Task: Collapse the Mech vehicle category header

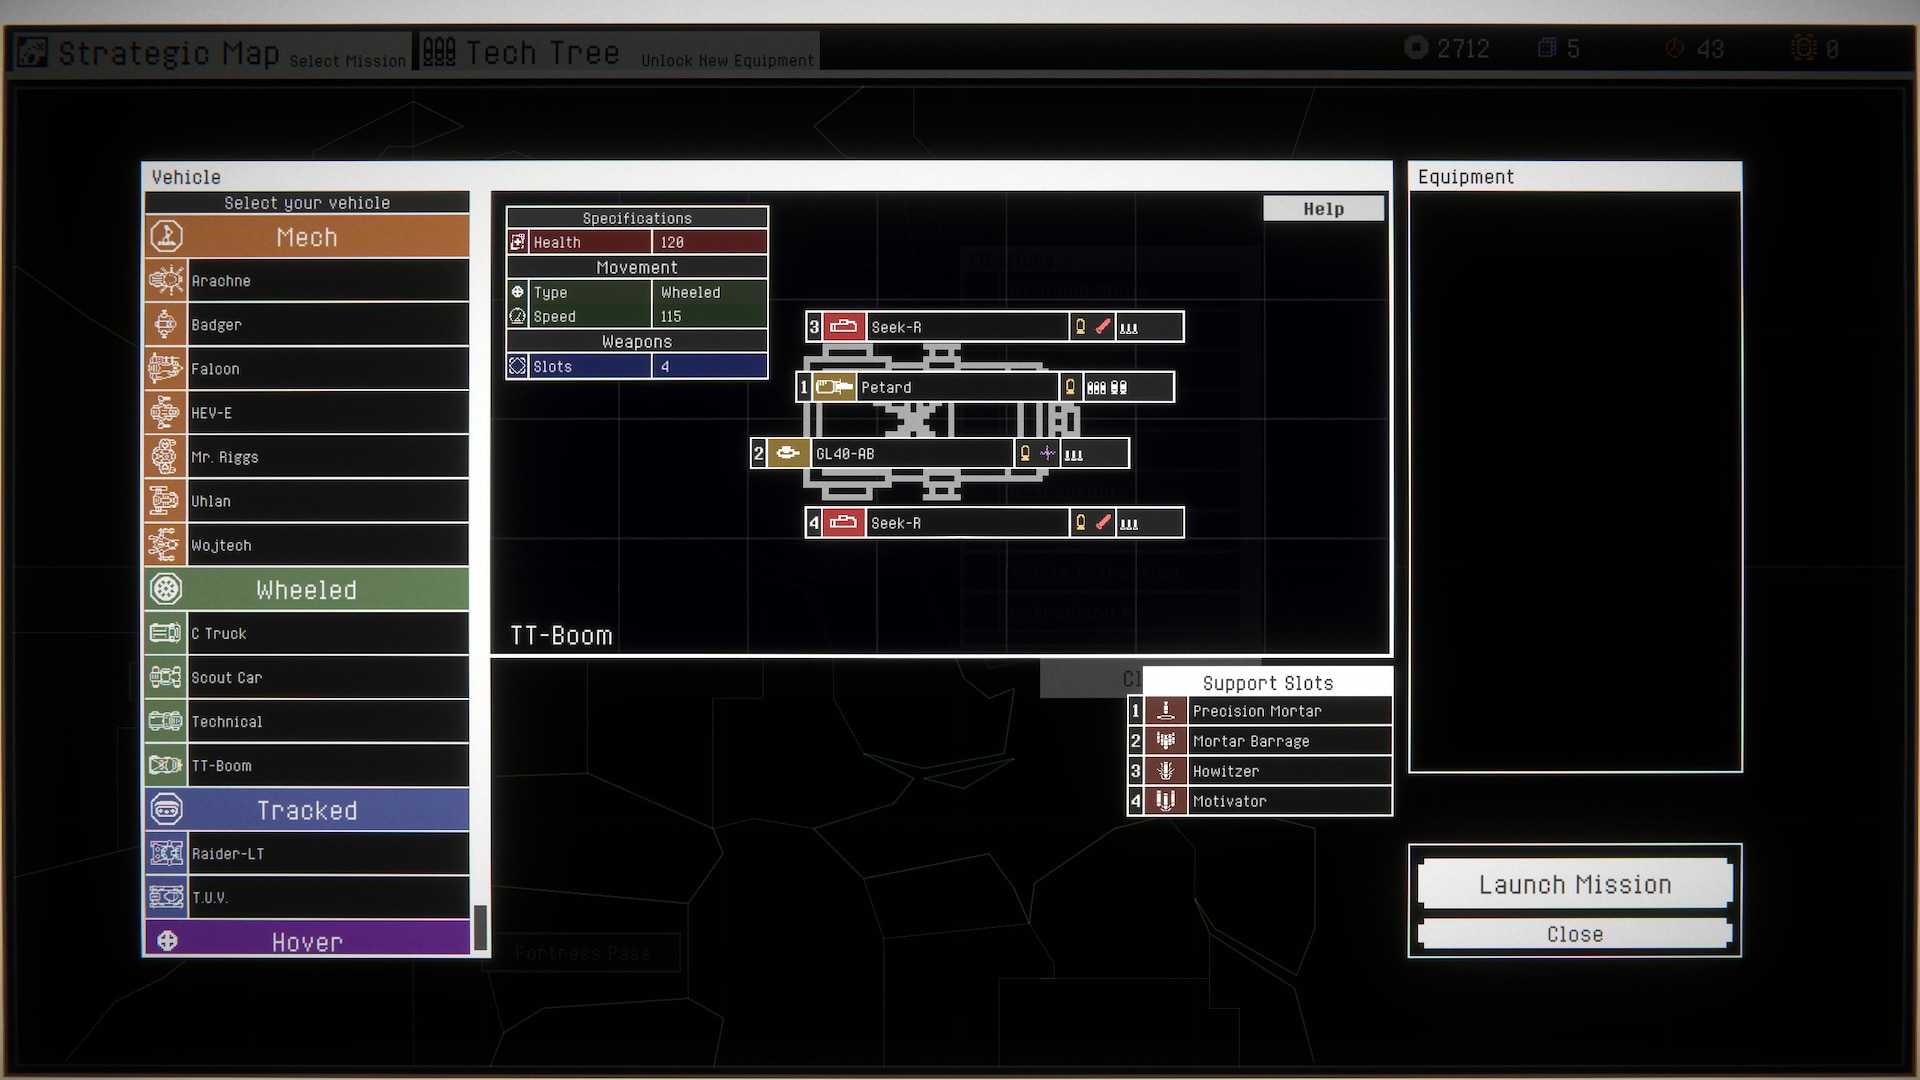Action: [x=307, y=237]
